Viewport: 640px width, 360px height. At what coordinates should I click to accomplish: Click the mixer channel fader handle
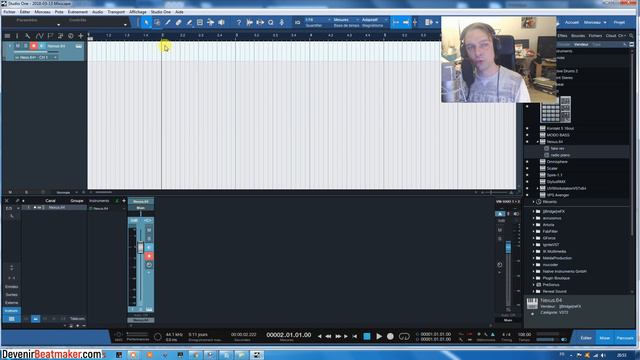[140, 247]
